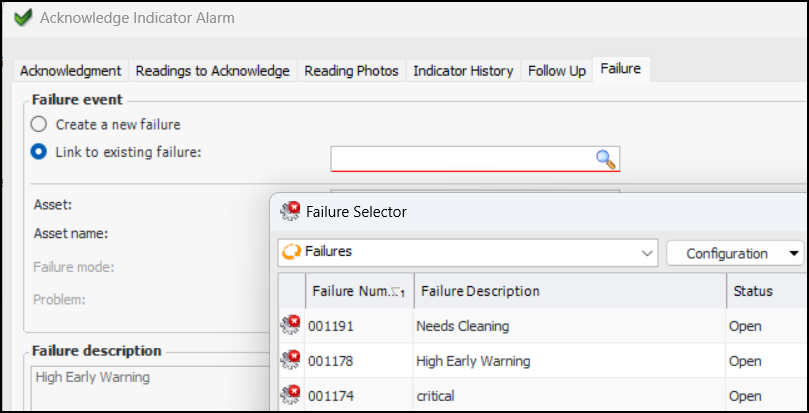Click the orange Failures icon in combo box
Image resolution: width=809 pixels, height=413 pixels.
pos(292,253)
